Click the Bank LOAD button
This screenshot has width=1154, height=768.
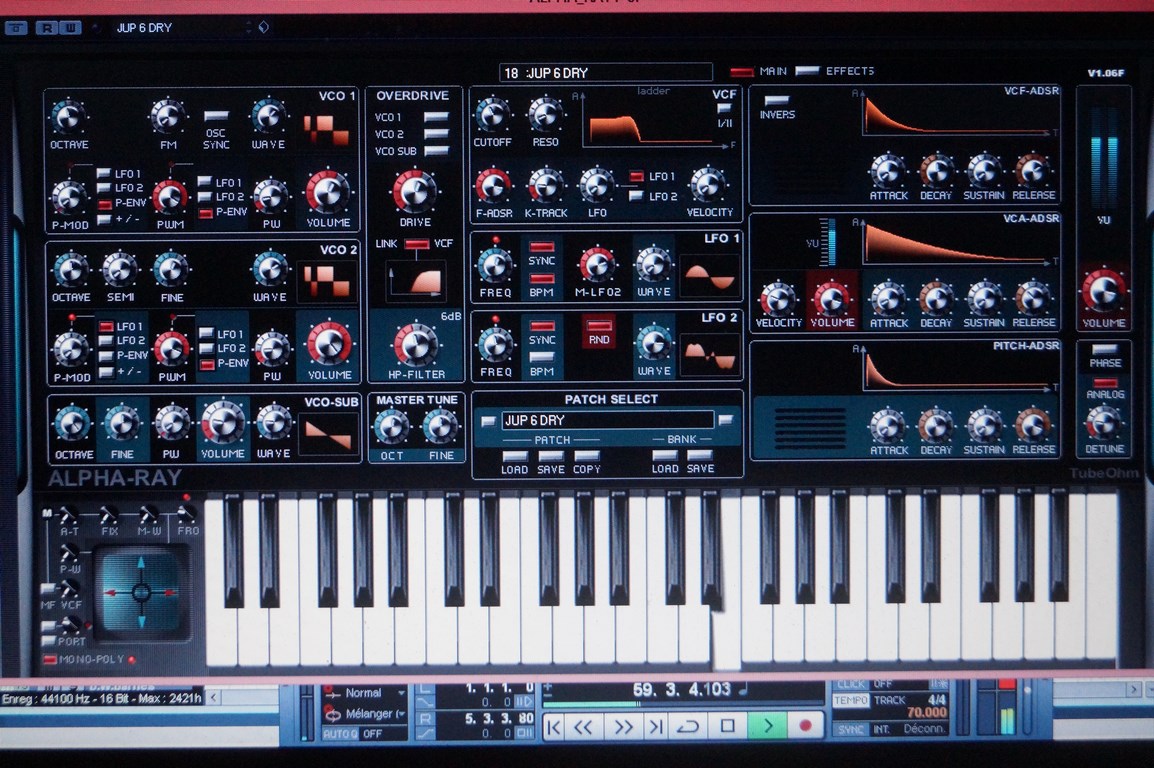click(x=665, y=455)
